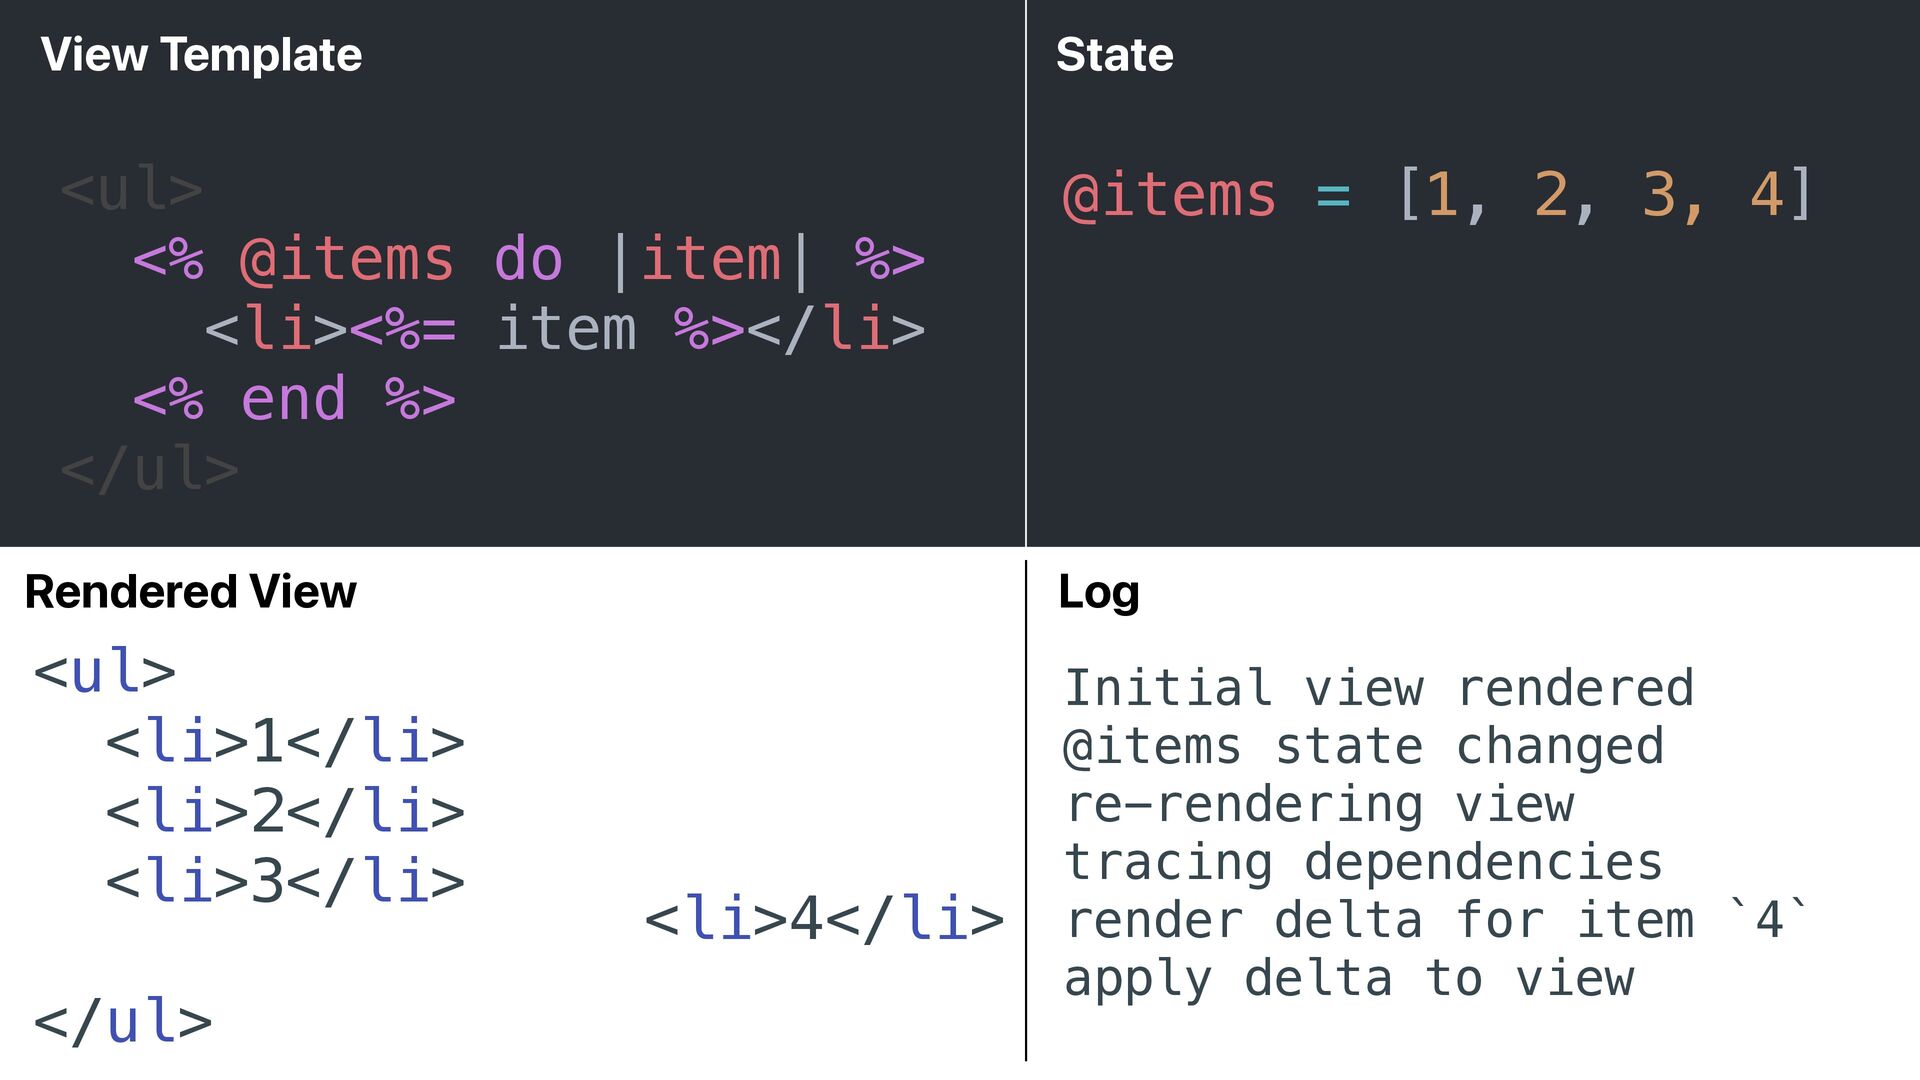Click the '@items' variable in State
This screenshot has height=1080, width=1920.
coord(1169,194)
